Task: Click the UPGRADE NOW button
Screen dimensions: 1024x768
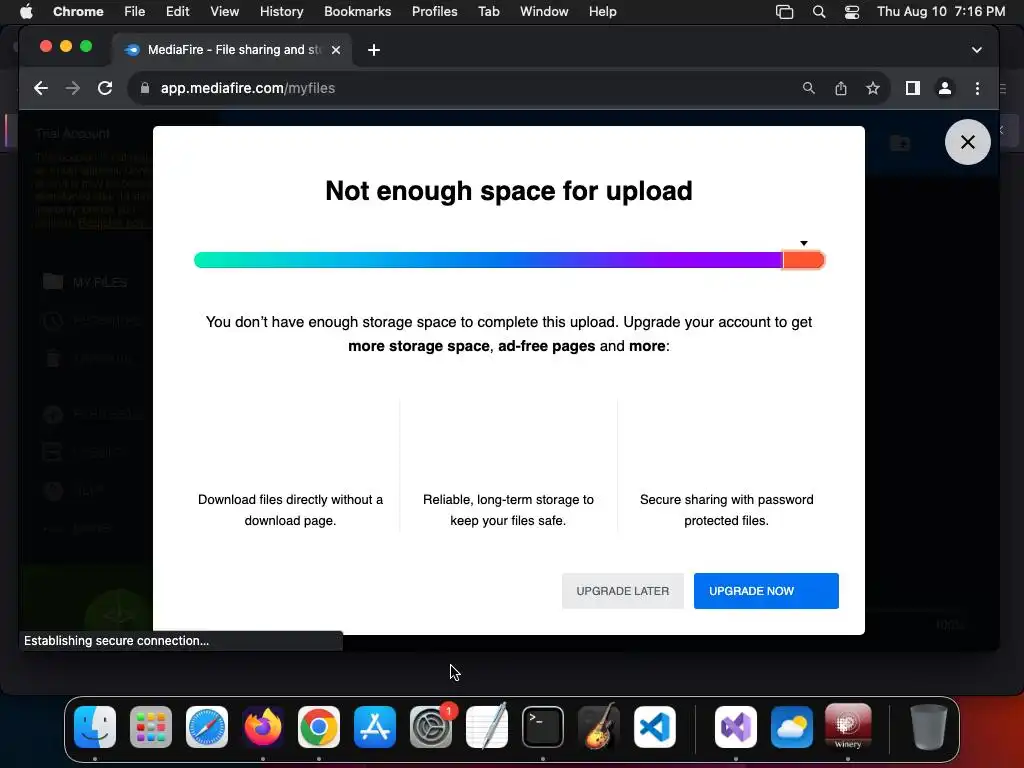Action: [x=766, y=591]
